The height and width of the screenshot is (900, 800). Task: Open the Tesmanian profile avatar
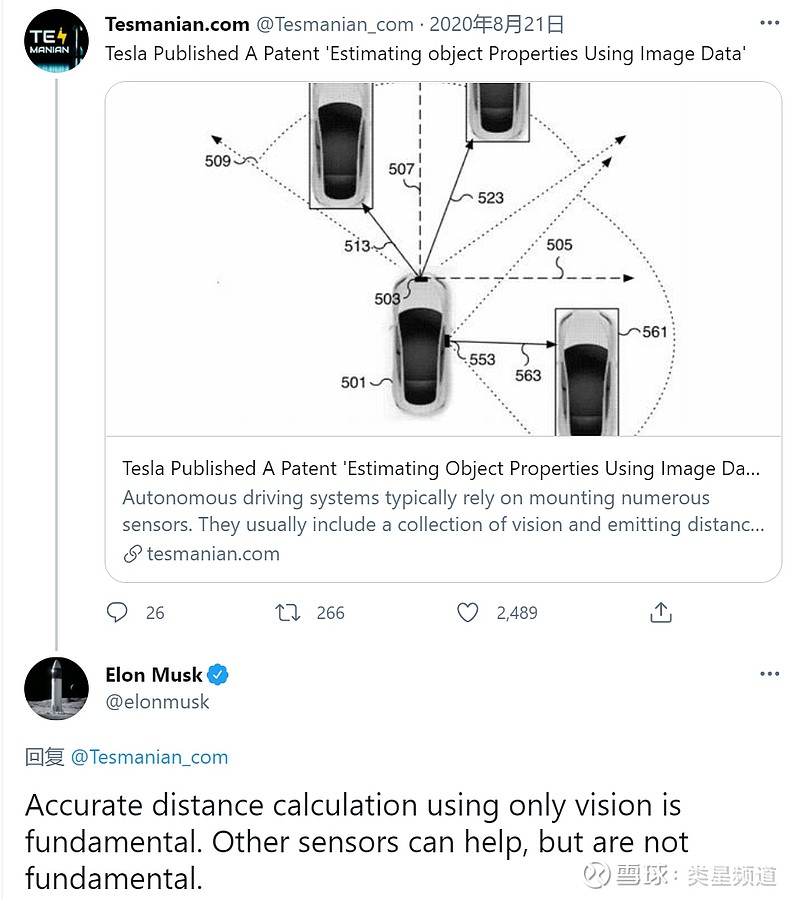tap(54, 40)
